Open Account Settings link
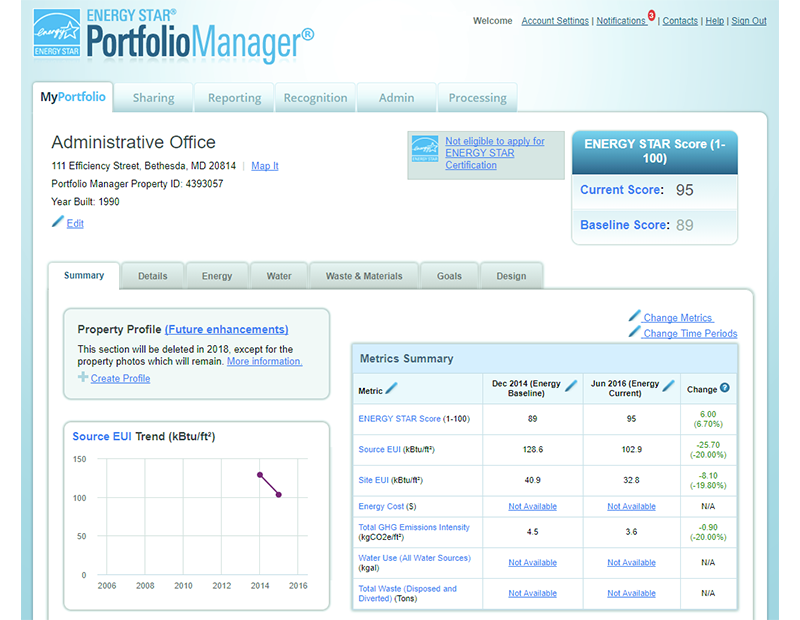The image size is (800, 620). point(555,21)
